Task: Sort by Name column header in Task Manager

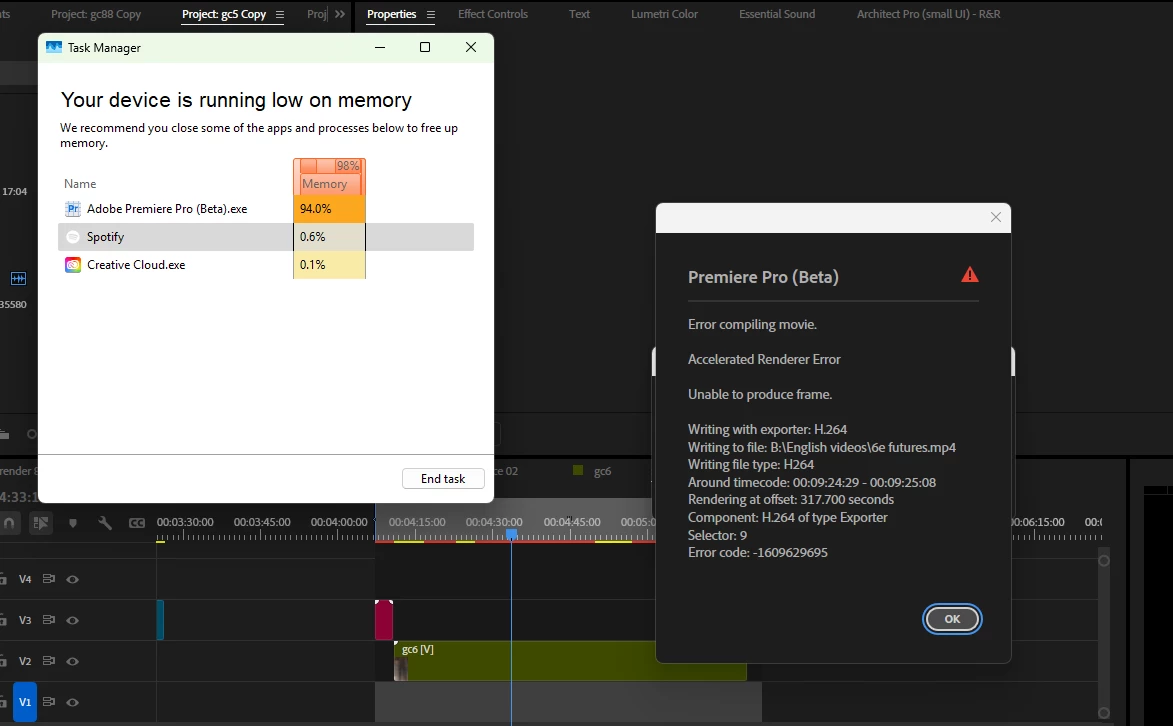Action: click(x=80, y=183)
